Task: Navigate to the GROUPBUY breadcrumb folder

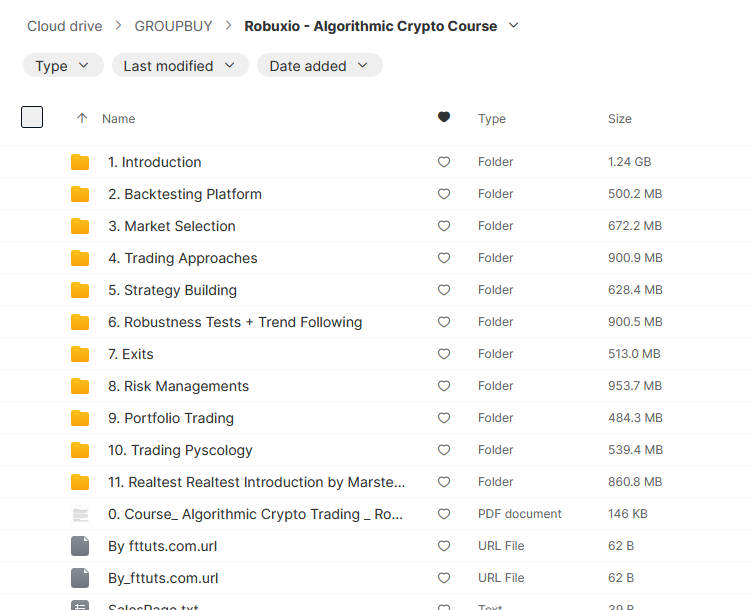Action: (x=172, y=26)
